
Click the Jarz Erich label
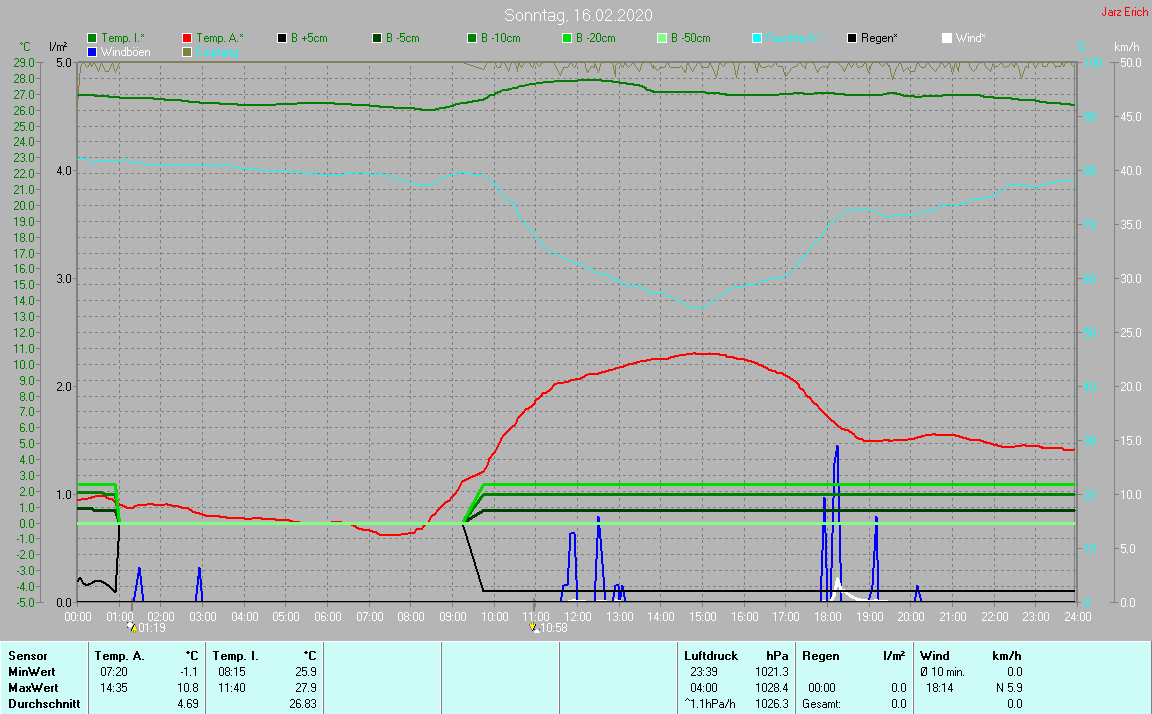point(1124,12)
